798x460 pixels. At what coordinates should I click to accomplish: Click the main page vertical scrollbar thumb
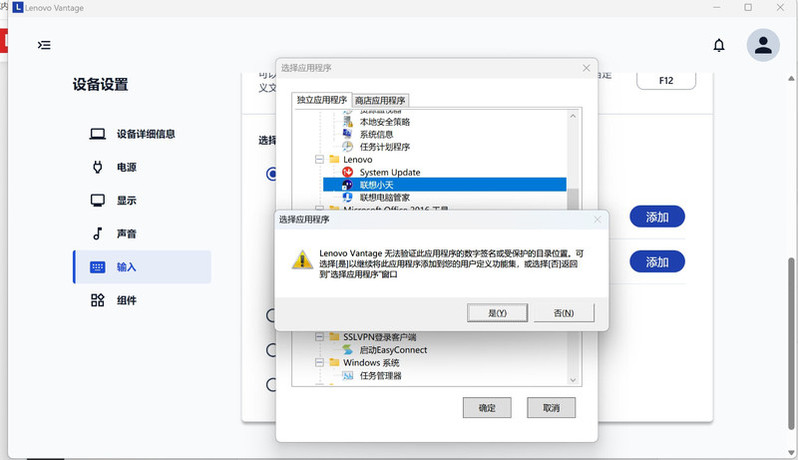click(791, 343)
